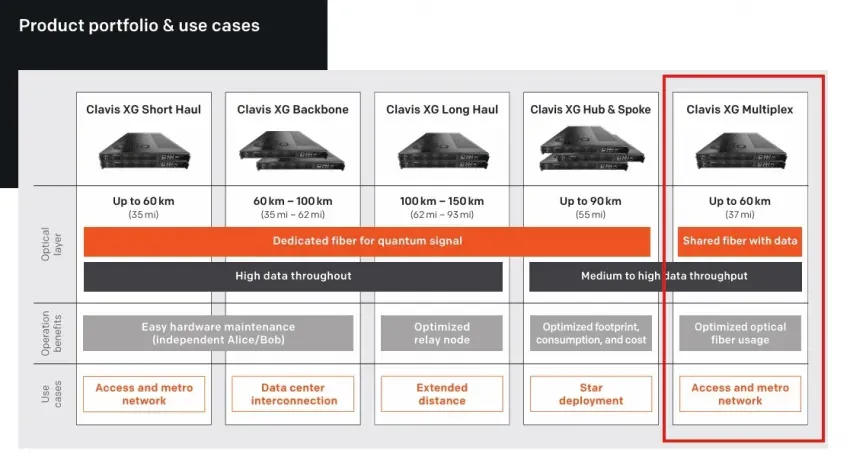
Task: Click the "Clavis XG Long Haul" heading
Action: [442, 109]
